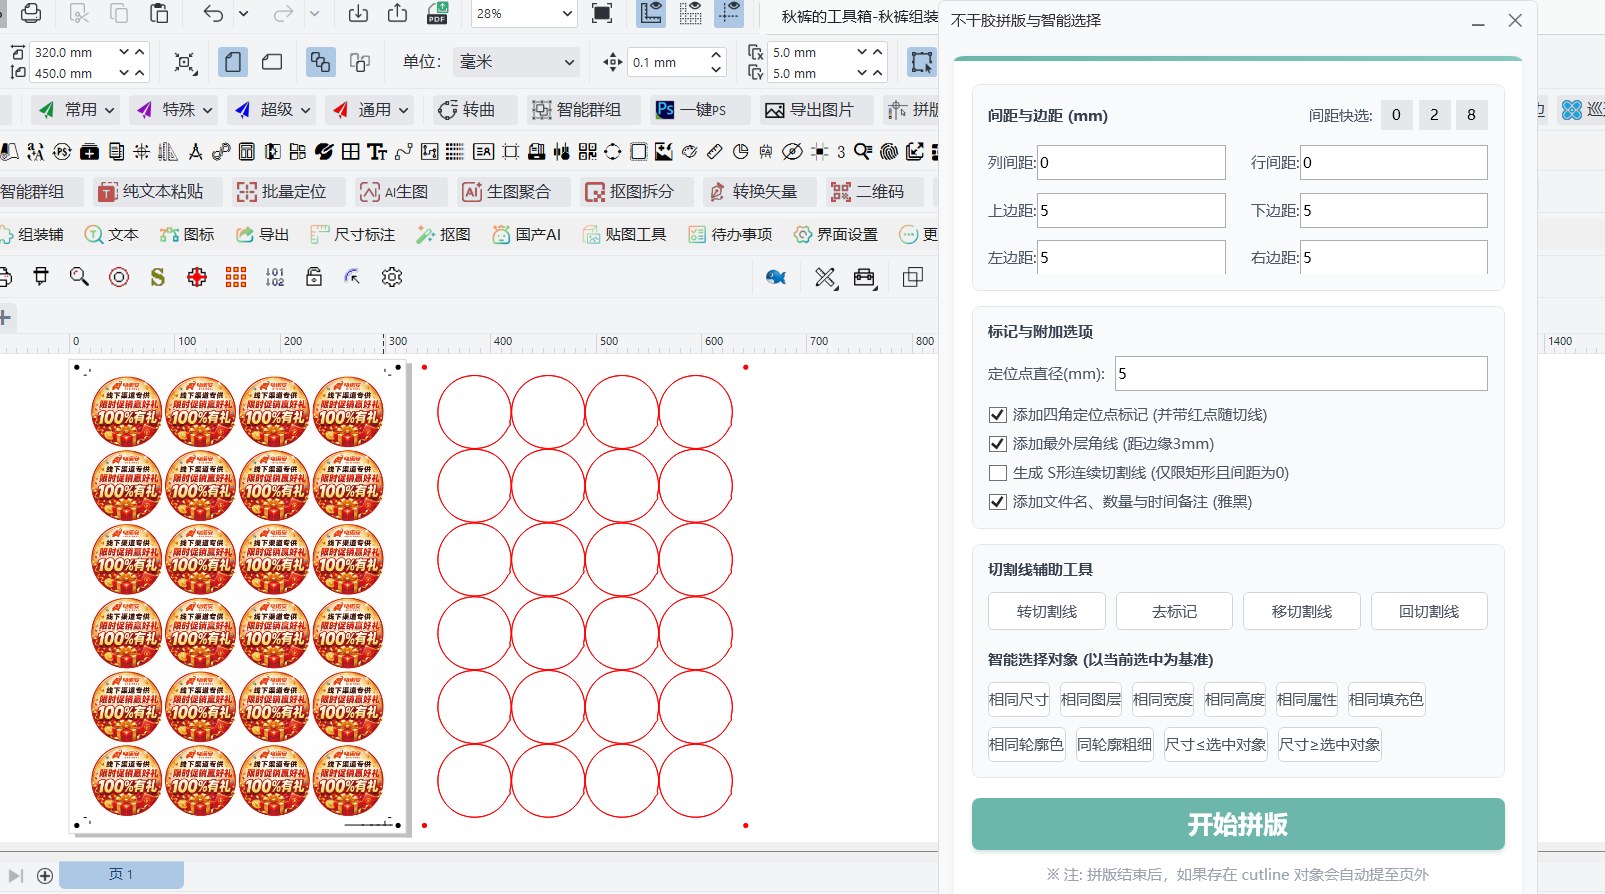
Task: Click the 101/102 numbering icon
Action: [x=275, y=277]
